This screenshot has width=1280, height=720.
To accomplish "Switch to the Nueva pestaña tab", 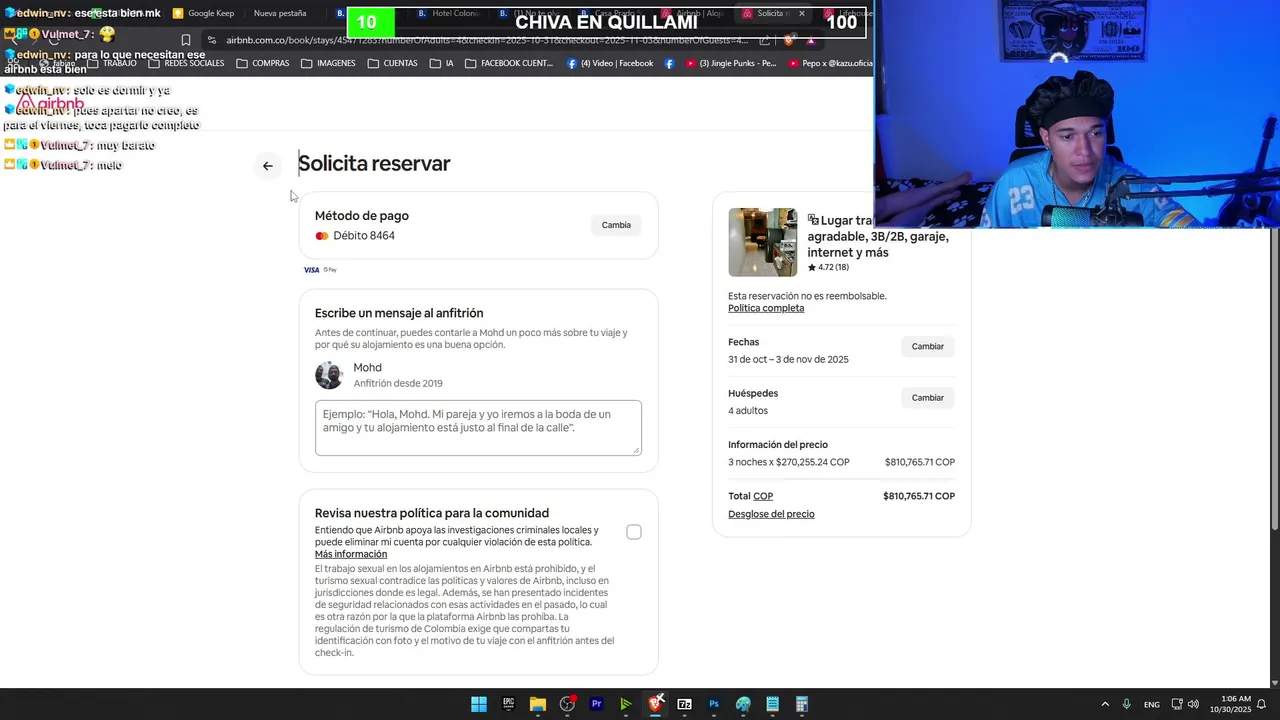I will (280, 13).
